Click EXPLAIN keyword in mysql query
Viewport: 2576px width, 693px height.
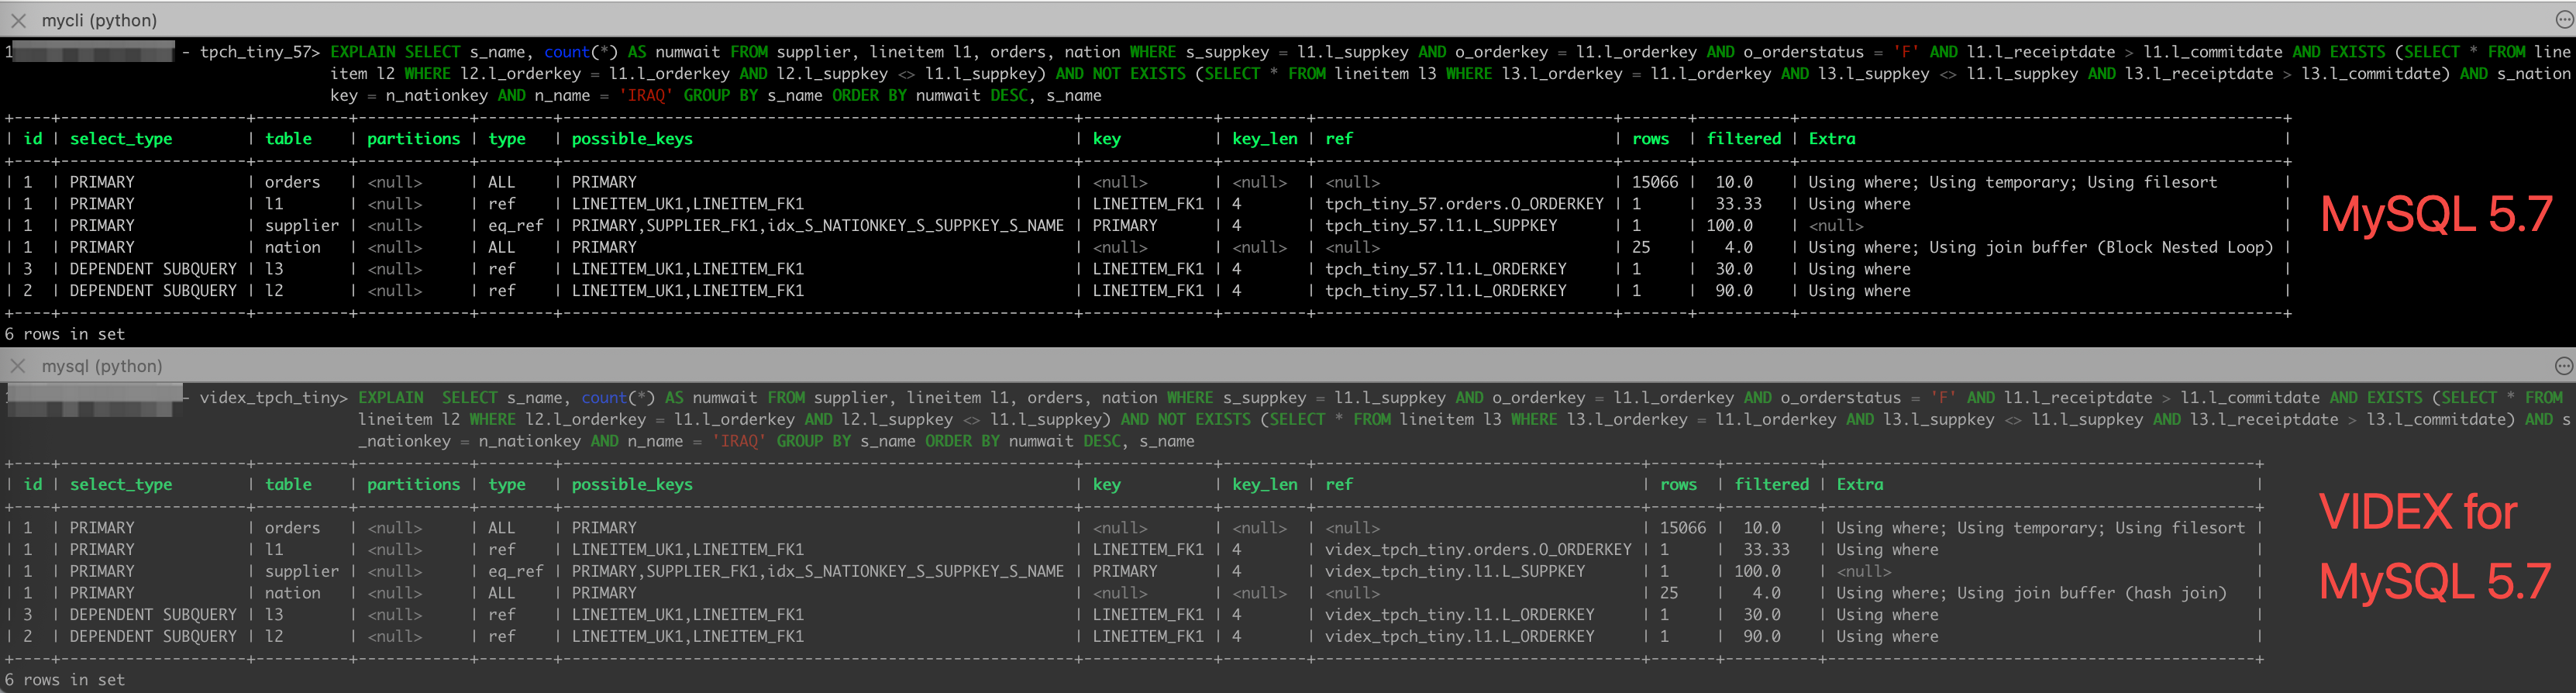391,398
